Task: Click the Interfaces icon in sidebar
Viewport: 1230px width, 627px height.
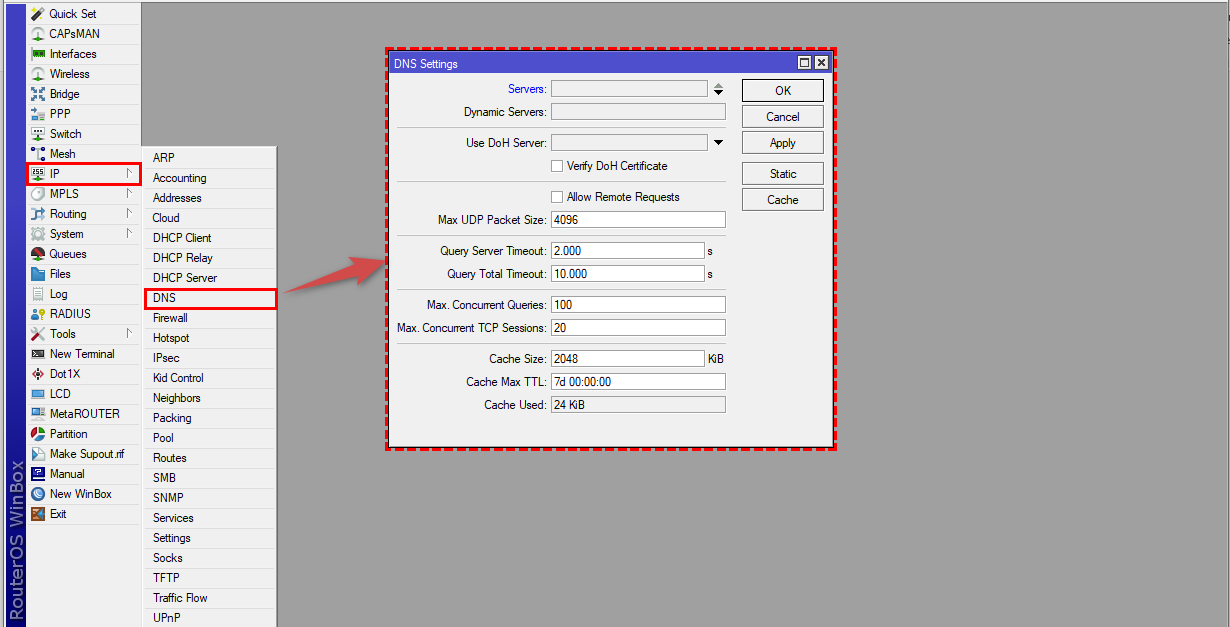Action: [38, 54]
